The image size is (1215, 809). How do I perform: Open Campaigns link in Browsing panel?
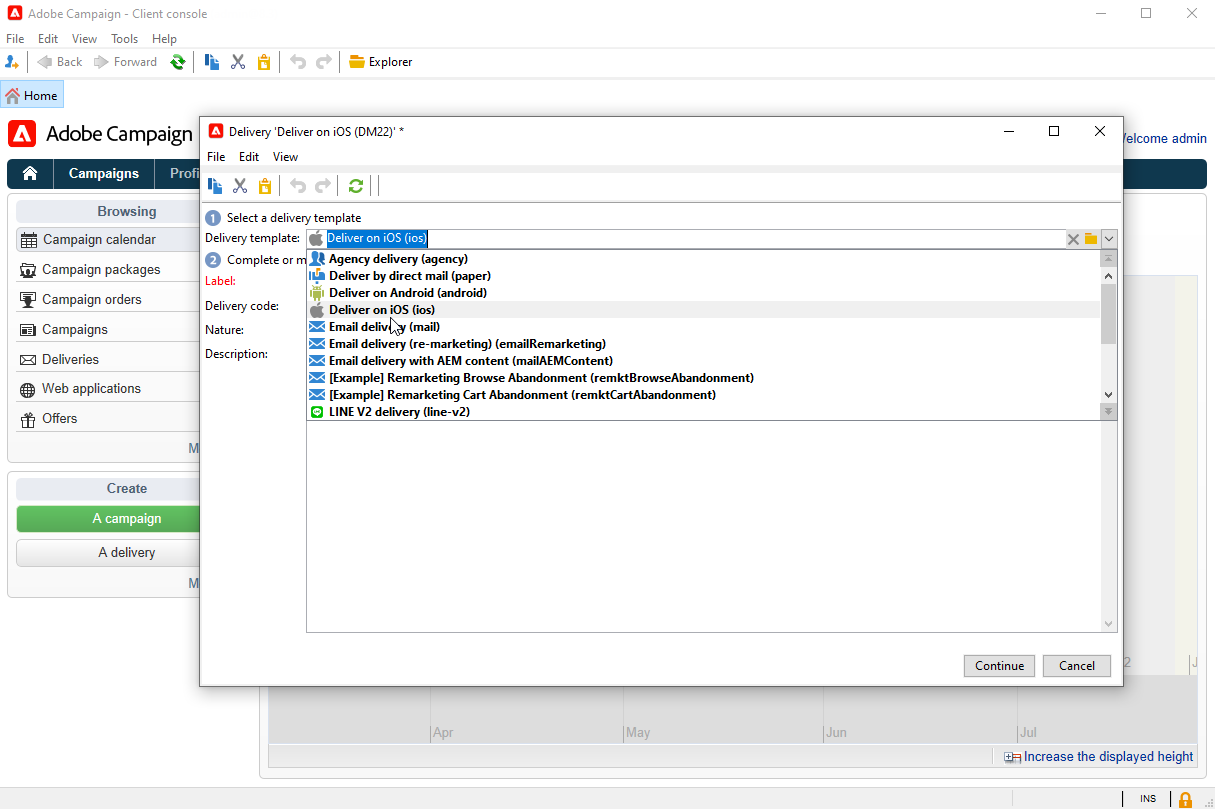pyautogui.click(x=107, y=330)
